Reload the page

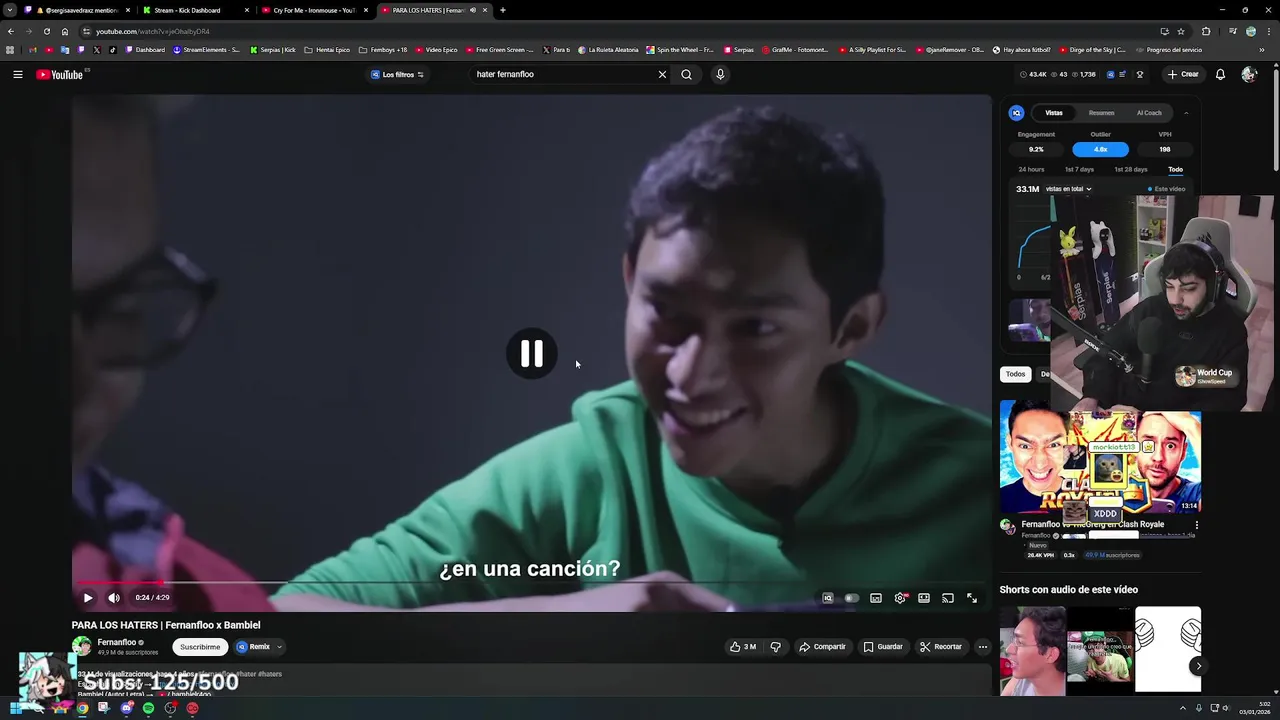click(46, 31)
